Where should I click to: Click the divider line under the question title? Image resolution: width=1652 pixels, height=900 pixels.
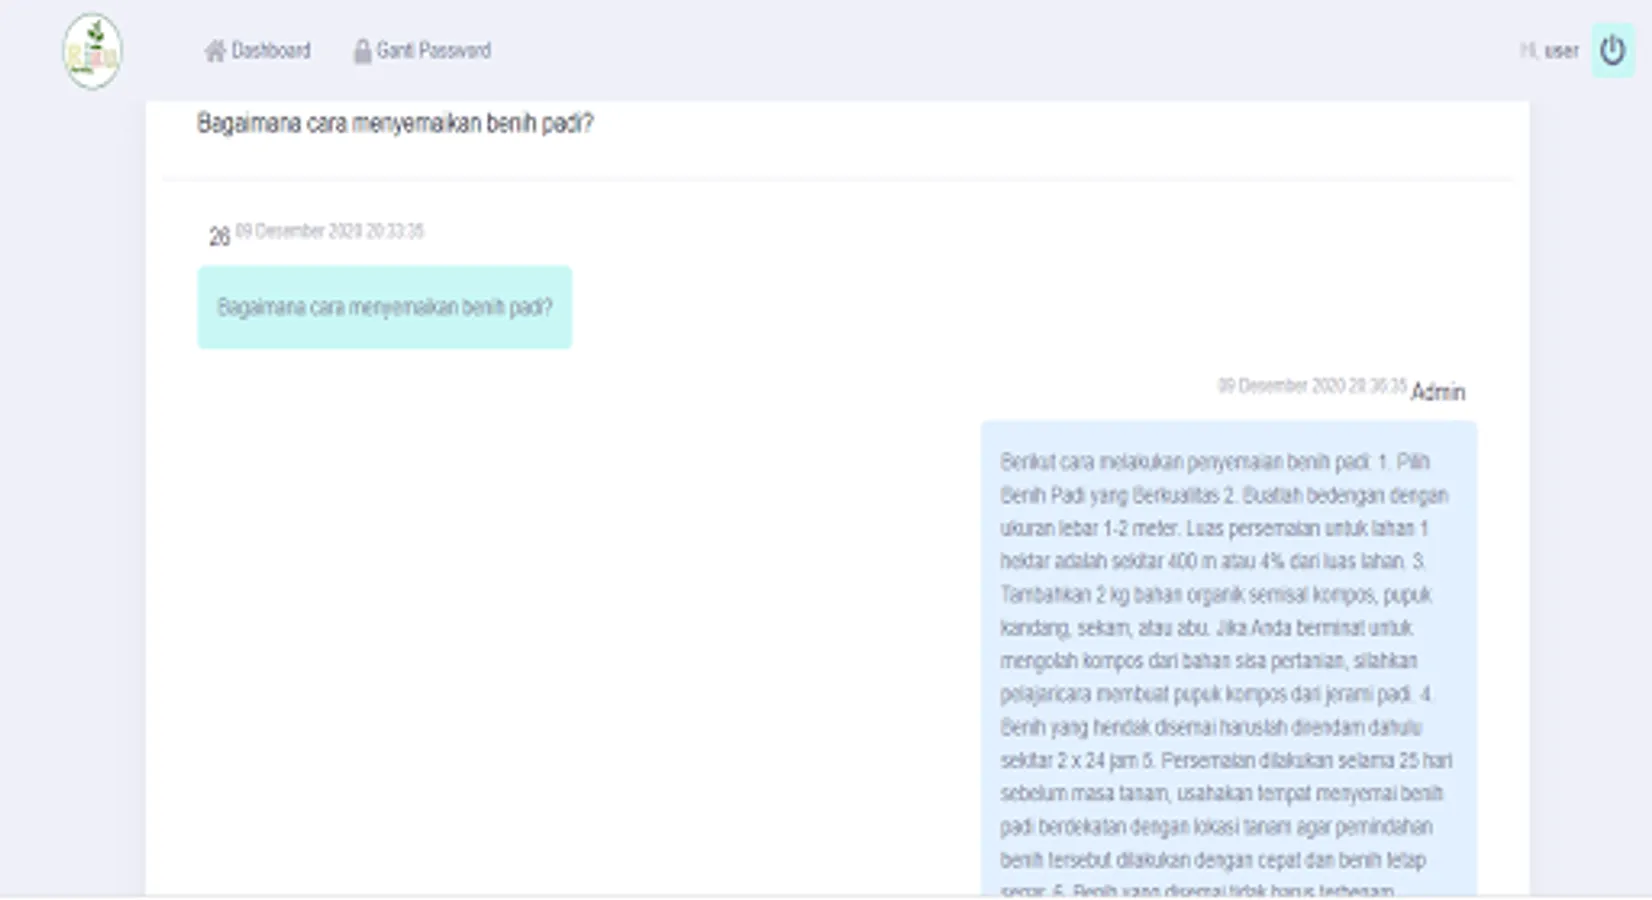click(838, 180)
